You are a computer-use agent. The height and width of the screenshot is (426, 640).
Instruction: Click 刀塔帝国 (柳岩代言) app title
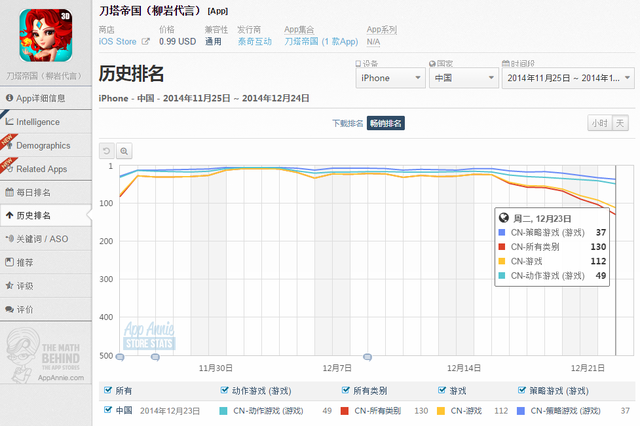[151, 11]
